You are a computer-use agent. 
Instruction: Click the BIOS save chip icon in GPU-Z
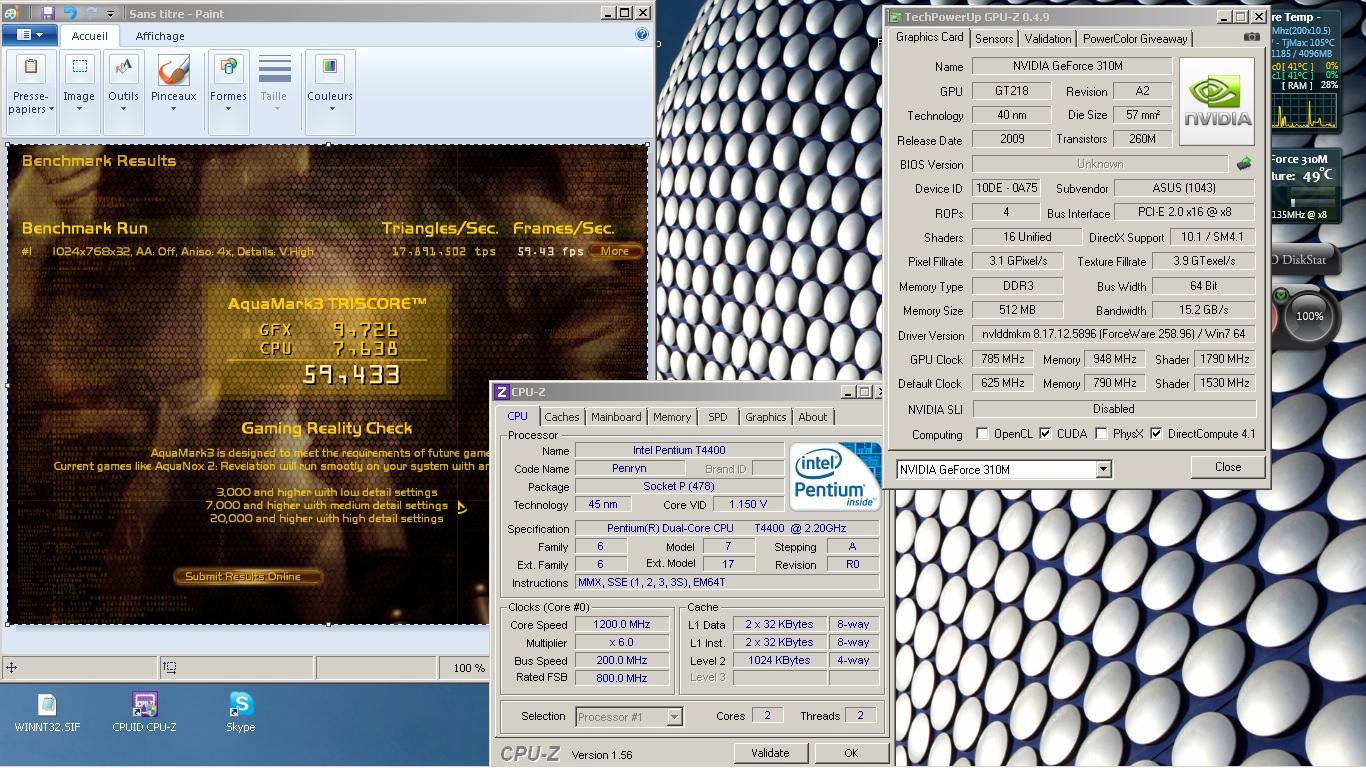tap(1244, 163)
